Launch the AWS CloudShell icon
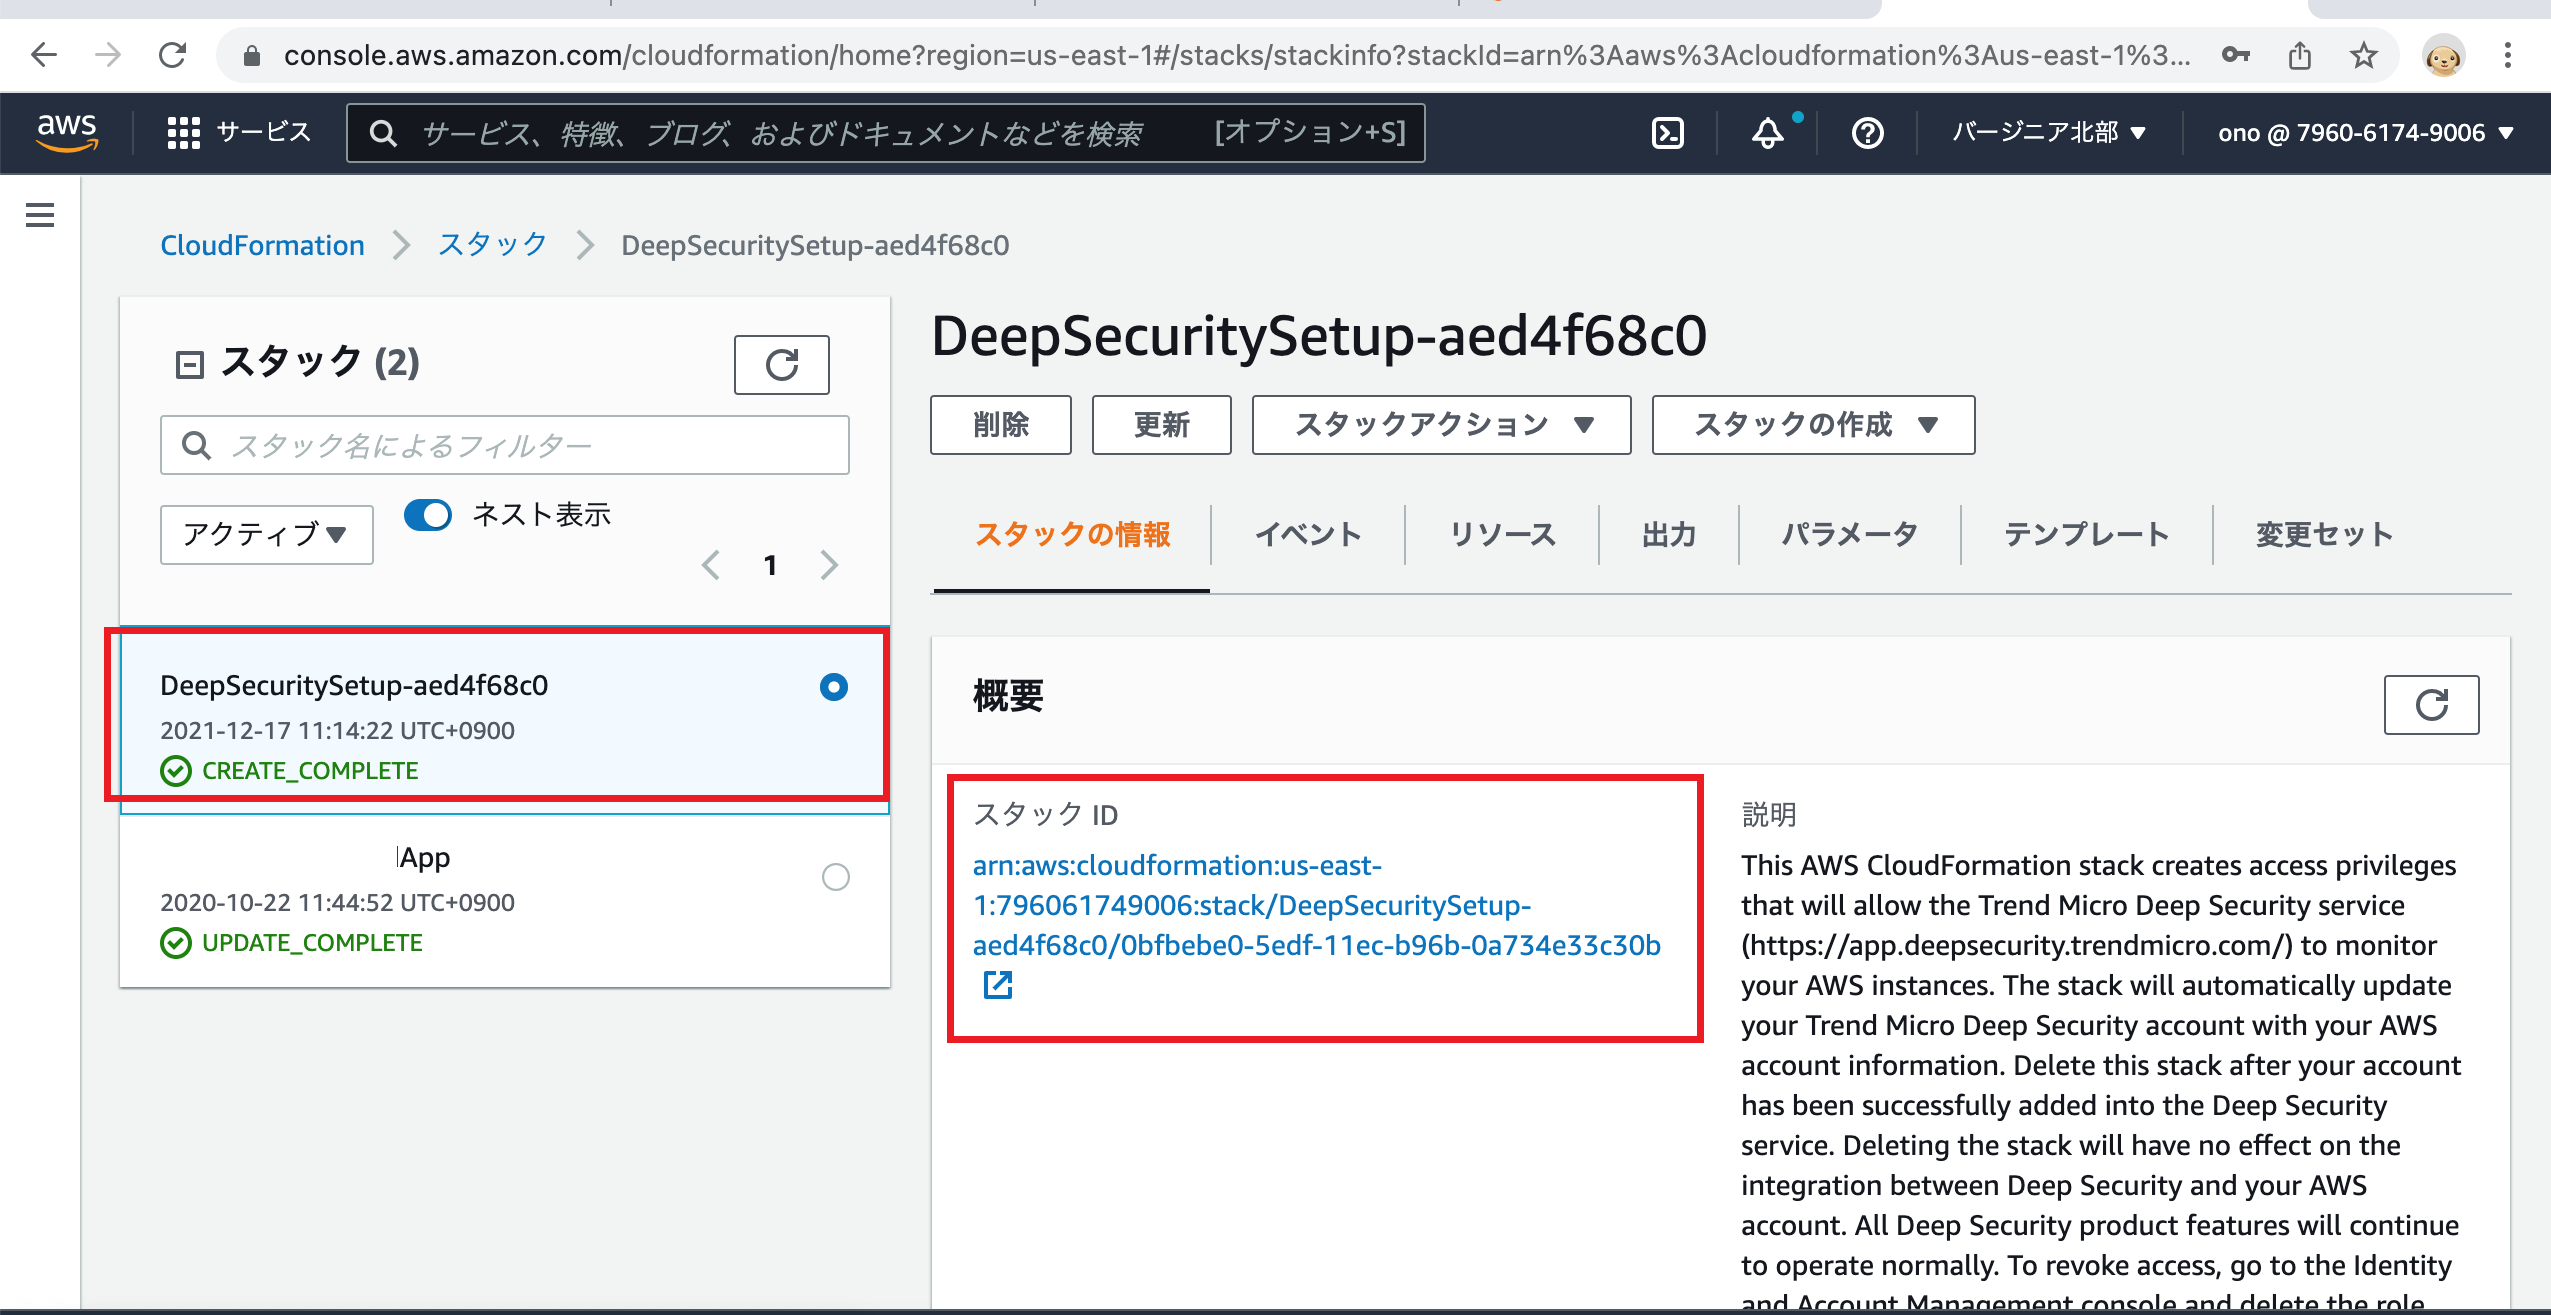The width and height of the screenshot is (2551, 1315). click(1667, 133)
